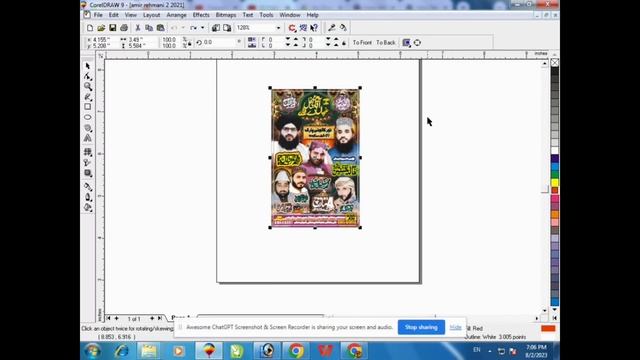This screenshot has width=640, height=360.
Task: Select the Ellipse tool
Action: pos(88,117)
